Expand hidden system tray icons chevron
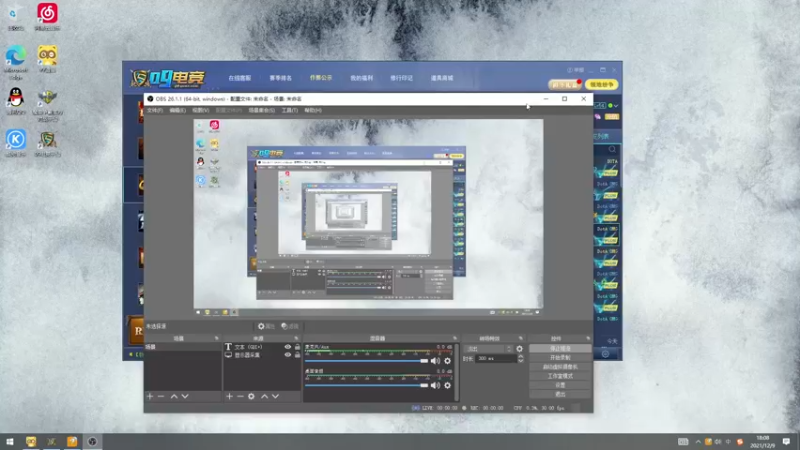800x450 pixels. [698, 441]
